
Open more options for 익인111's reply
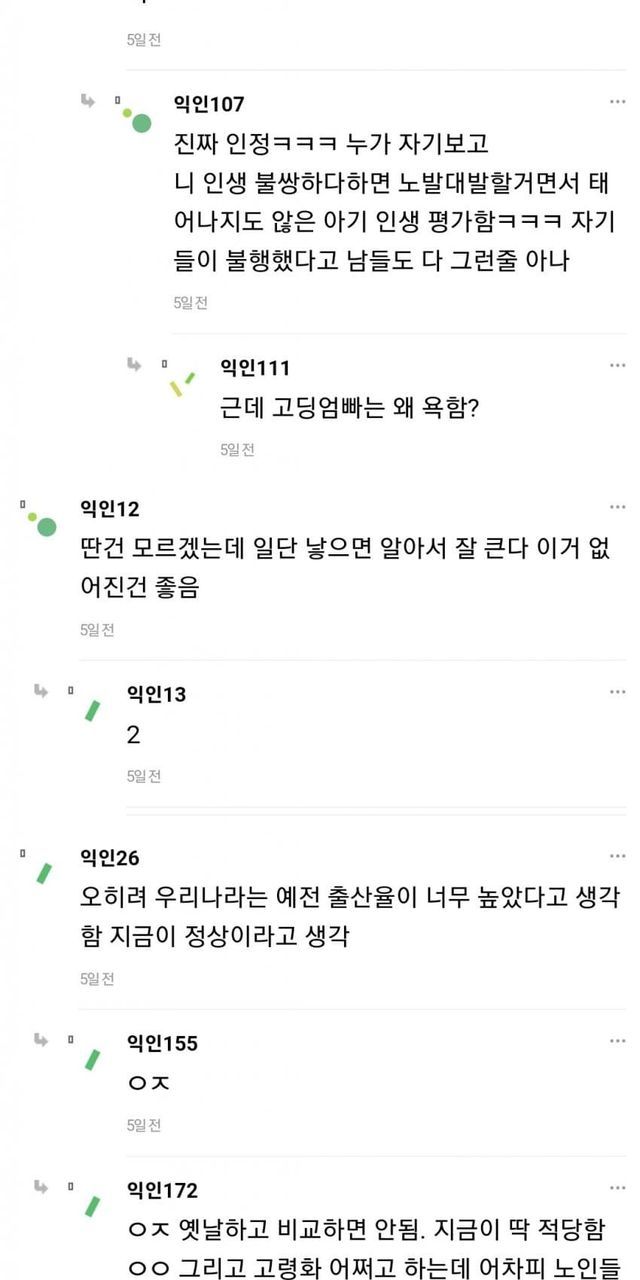tap(618, 366)
